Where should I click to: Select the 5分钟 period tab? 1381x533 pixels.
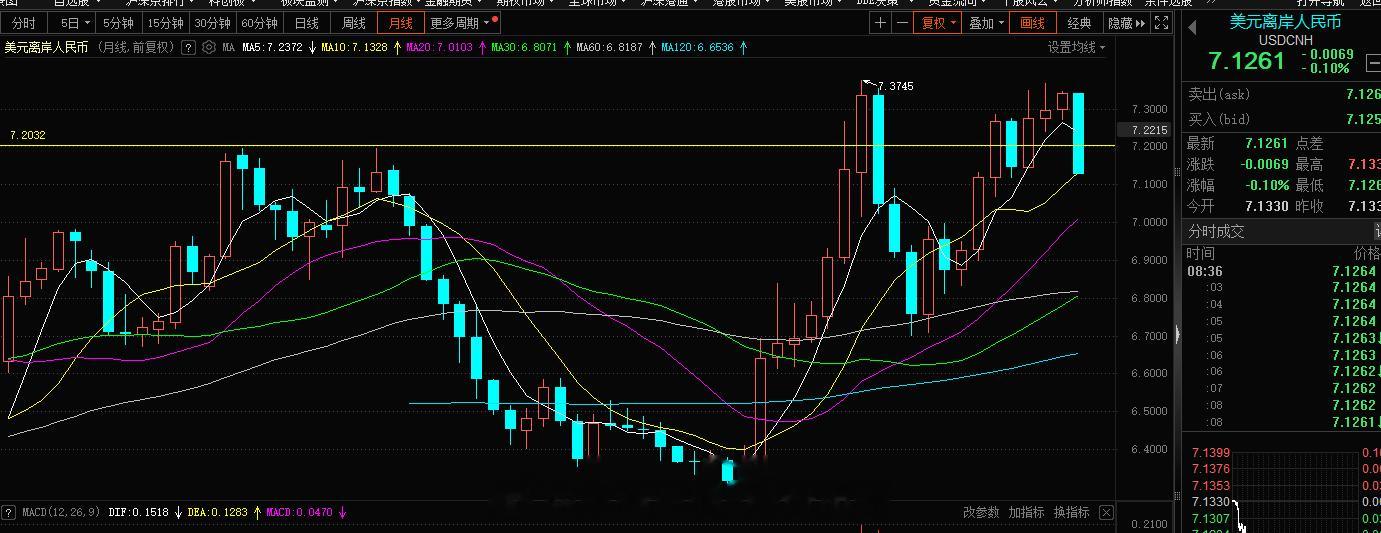click(x=118, y=23)
